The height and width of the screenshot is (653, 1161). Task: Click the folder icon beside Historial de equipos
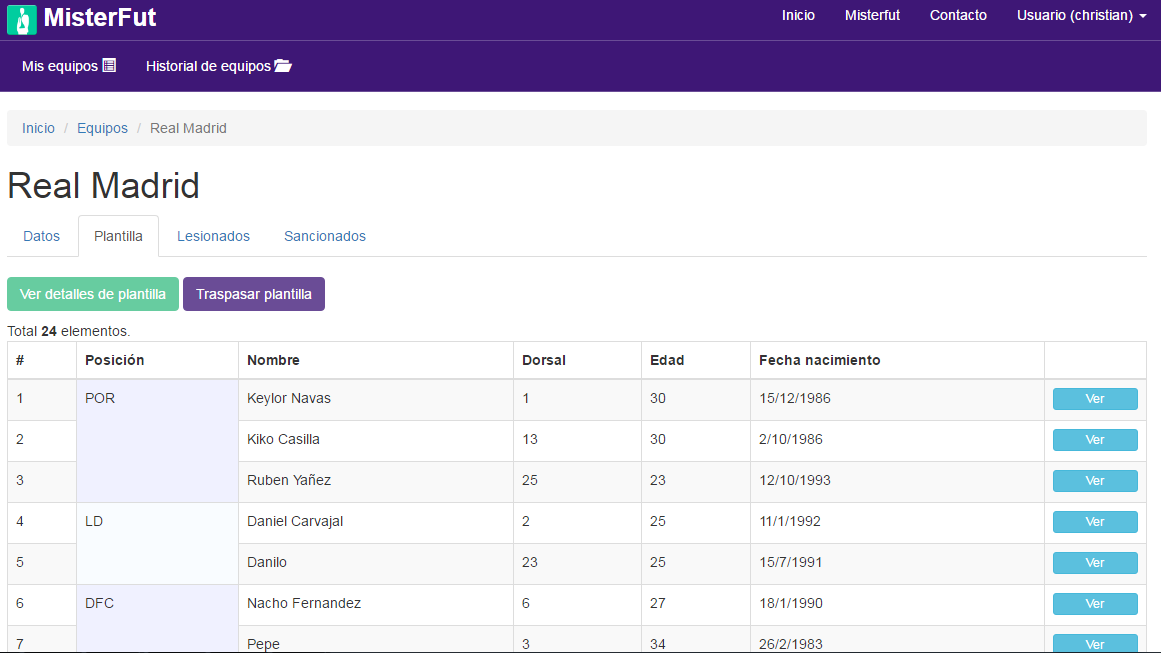click(x=283, y=65)
